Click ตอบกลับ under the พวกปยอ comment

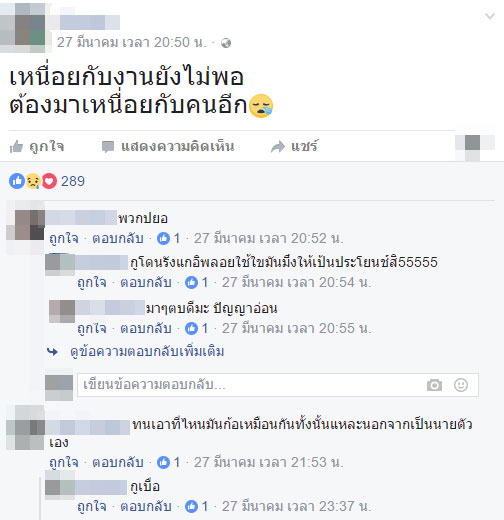click(x=118, y=239)
